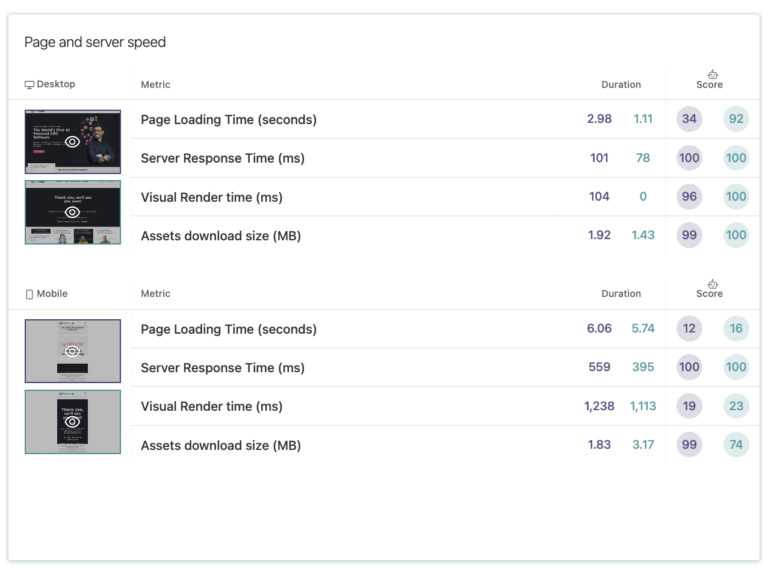The width and height of the screenshot is (768, 571).
Task: Click the score badge 23
Action: tap(736, 406)
